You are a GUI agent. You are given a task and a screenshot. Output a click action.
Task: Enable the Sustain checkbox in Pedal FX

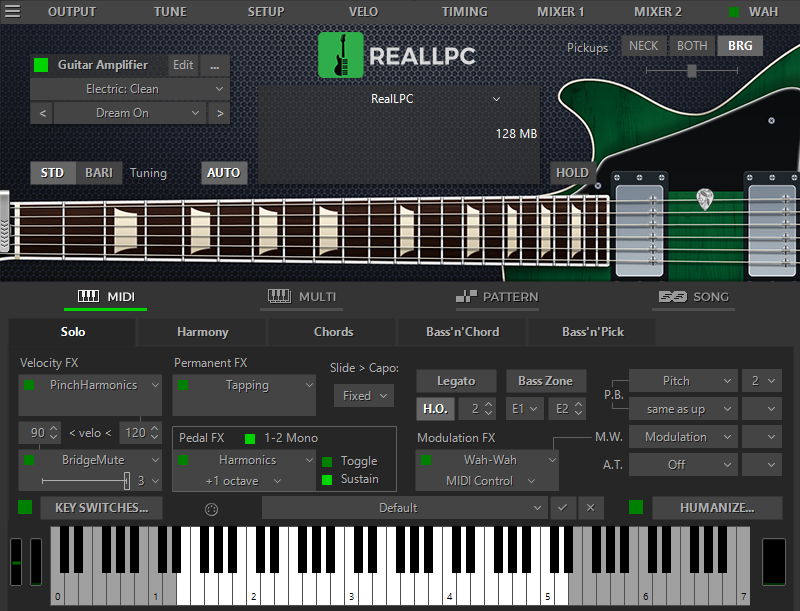[x=327, y=481]
